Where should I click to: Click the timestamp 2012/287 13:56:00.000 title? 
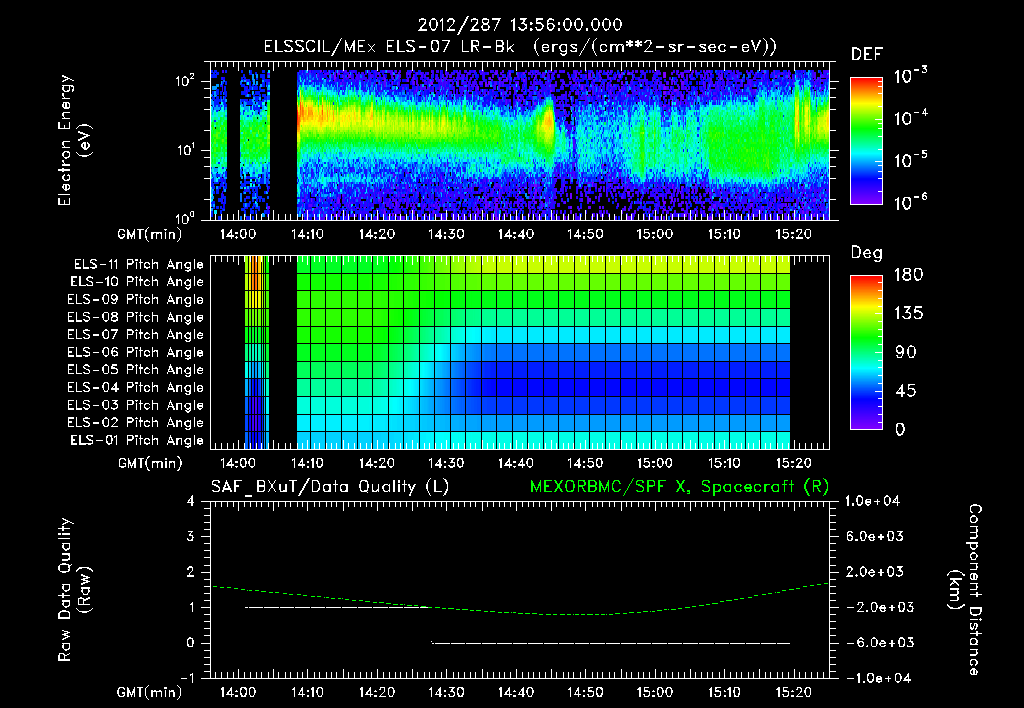click(520, 25)
